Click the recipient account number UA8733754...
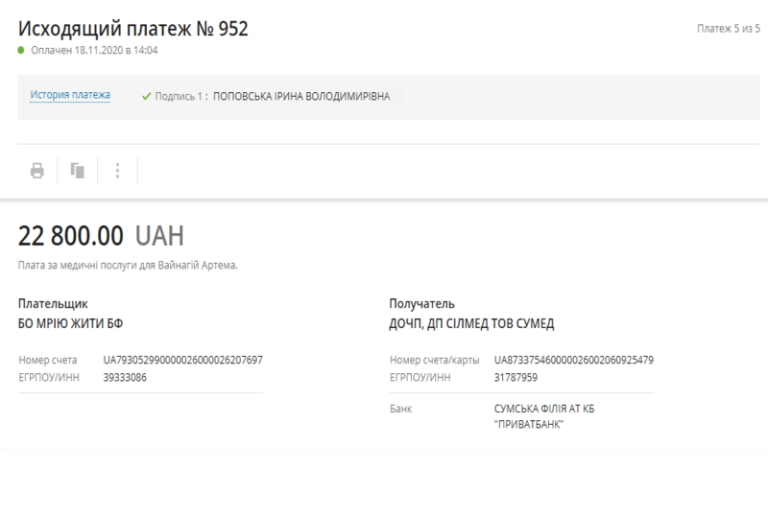 (573, 360)
